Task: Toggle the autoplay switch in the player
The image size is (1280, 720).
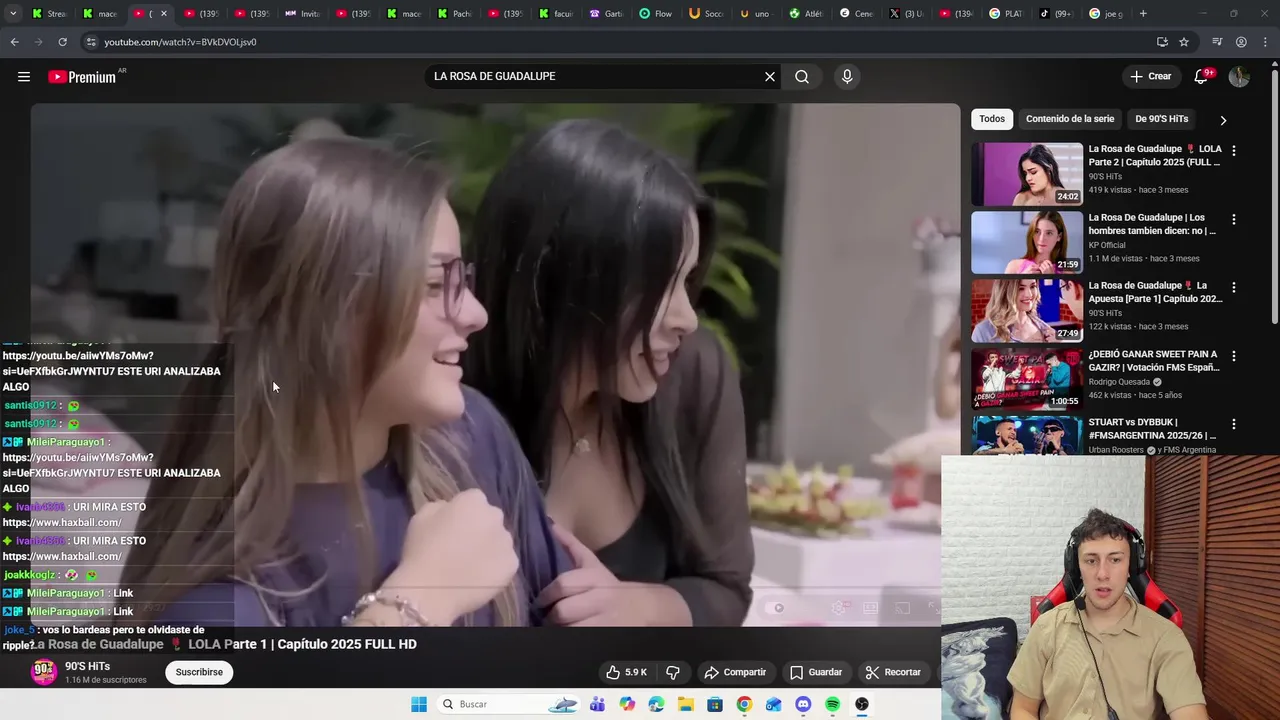Action: coord(775,607)
